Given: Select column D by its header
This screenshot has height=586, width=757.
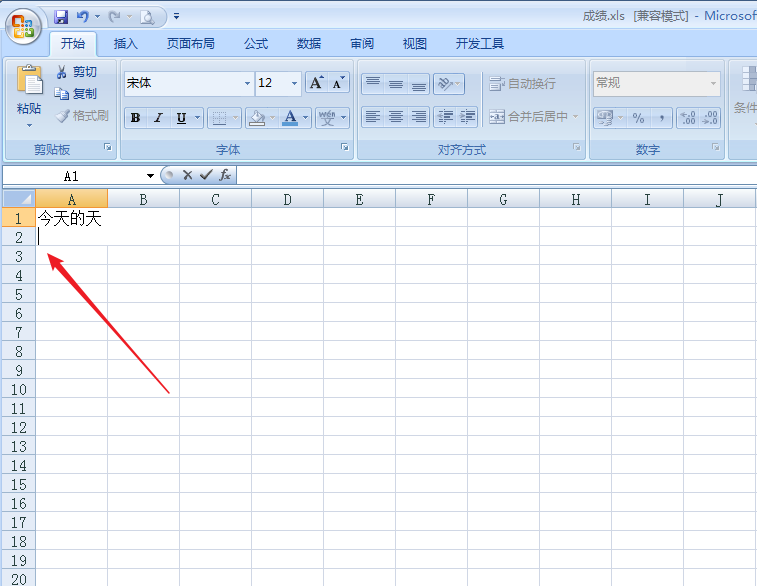Looking at the screenshot, I should (x=287, y=199).
